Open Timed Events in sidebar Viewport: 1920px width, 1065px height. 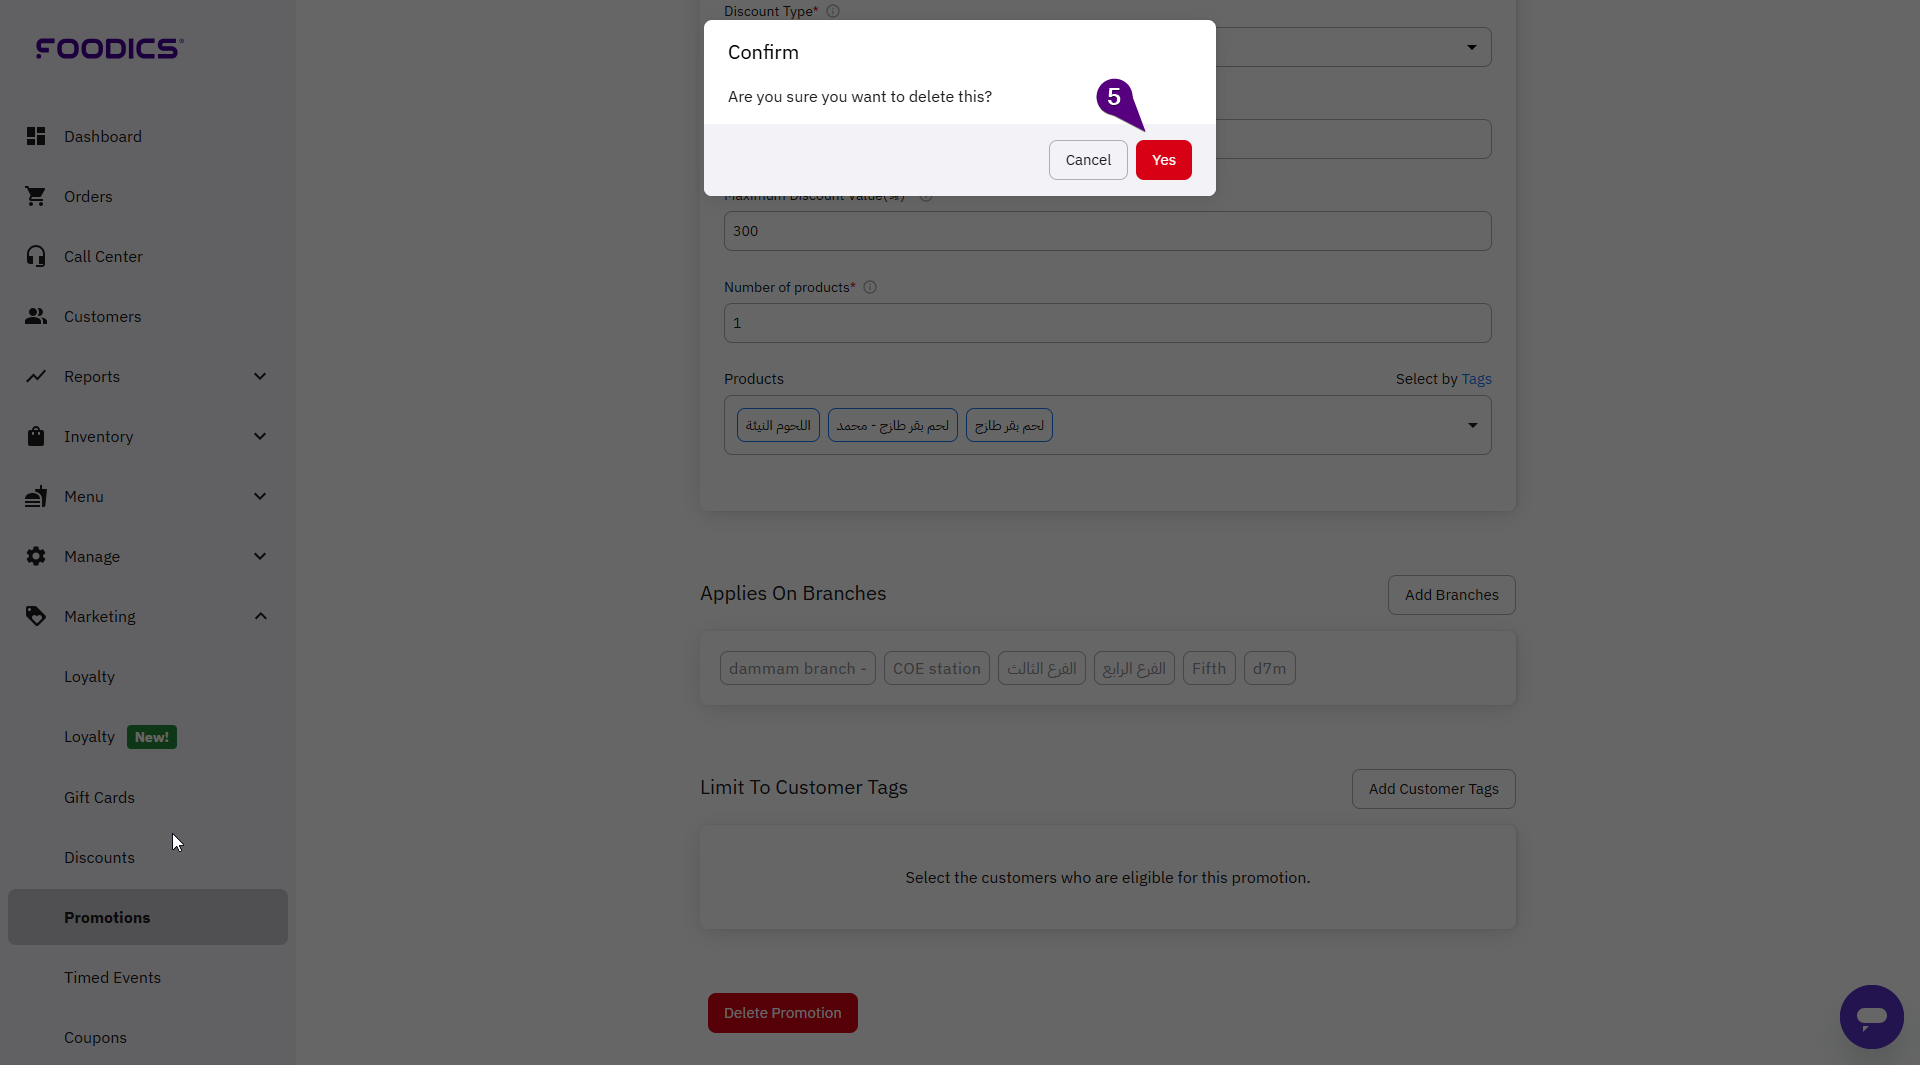click(112, 977)
